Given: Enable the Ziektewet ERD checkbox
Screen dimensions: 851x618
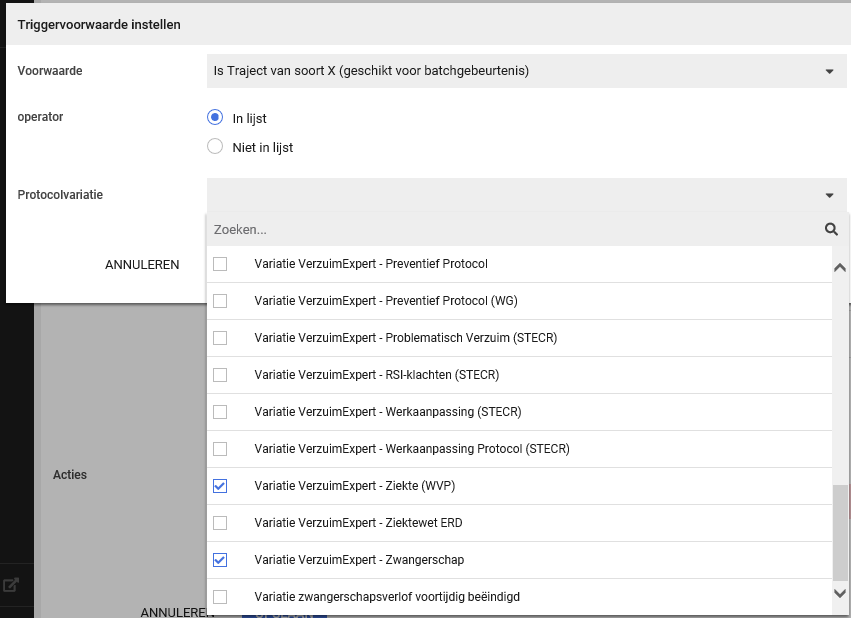Looking at the screenshot, I should pos(220,523).
